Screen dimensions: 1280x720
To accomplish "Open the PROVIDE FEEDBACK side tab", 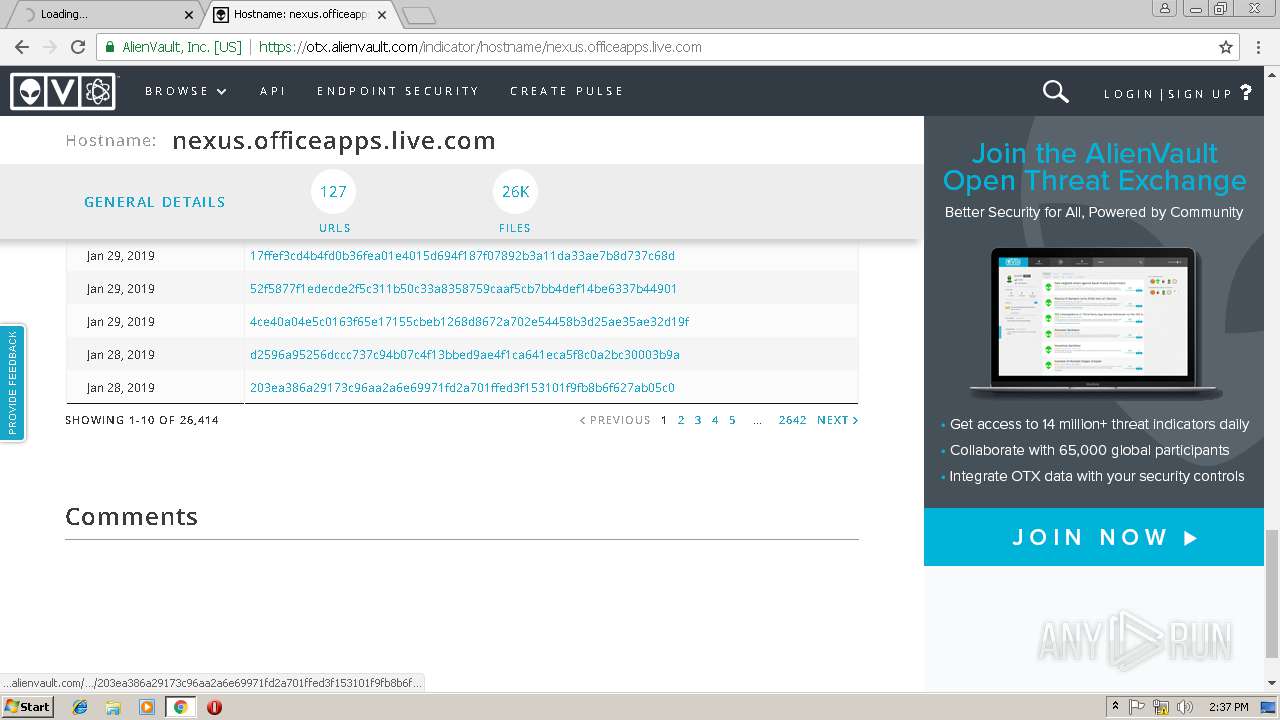I will (x=12, y=383).
